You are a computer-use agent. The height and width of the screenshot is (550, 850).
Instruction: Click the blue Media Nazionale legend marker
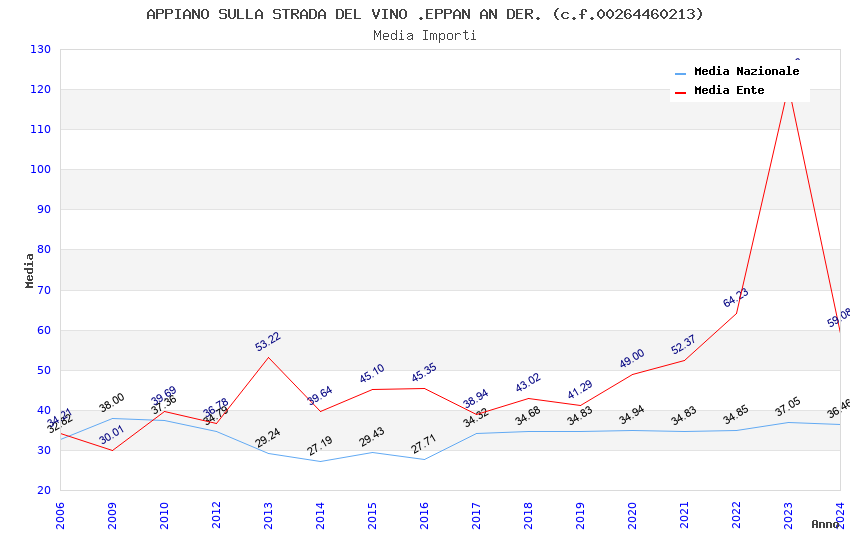coord(680,73)
